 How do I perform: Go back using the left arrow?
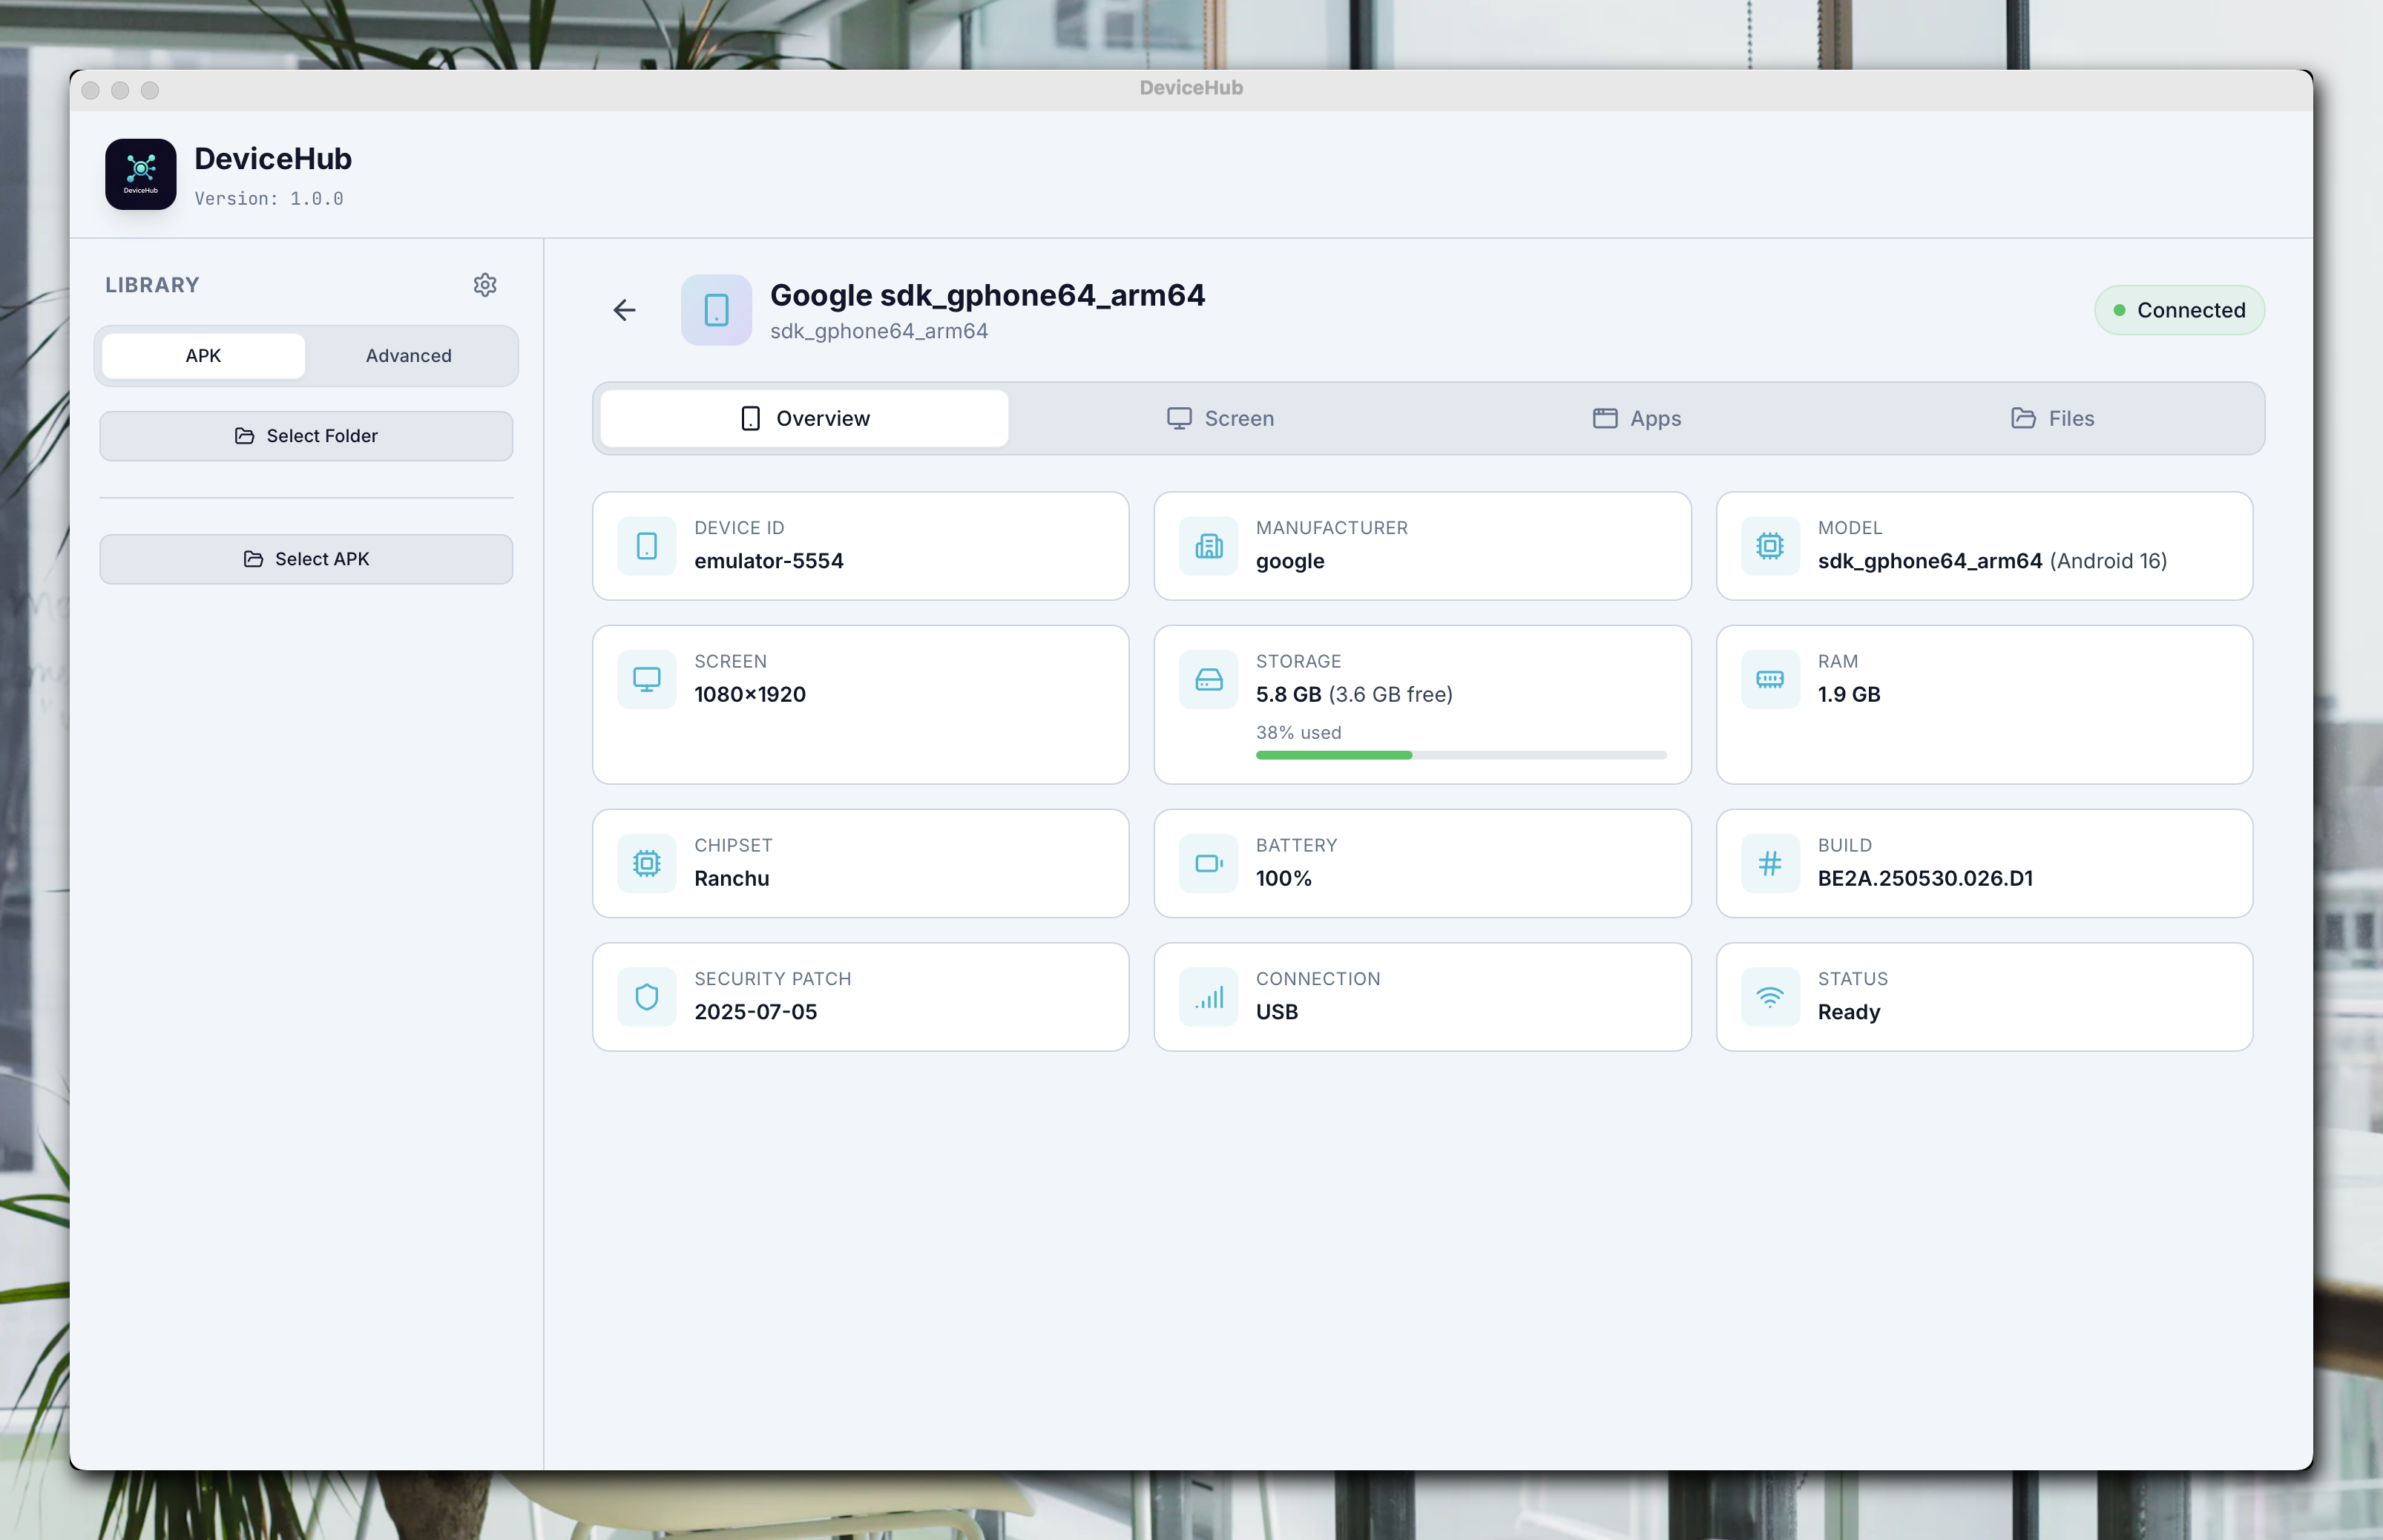click(624, 310)
